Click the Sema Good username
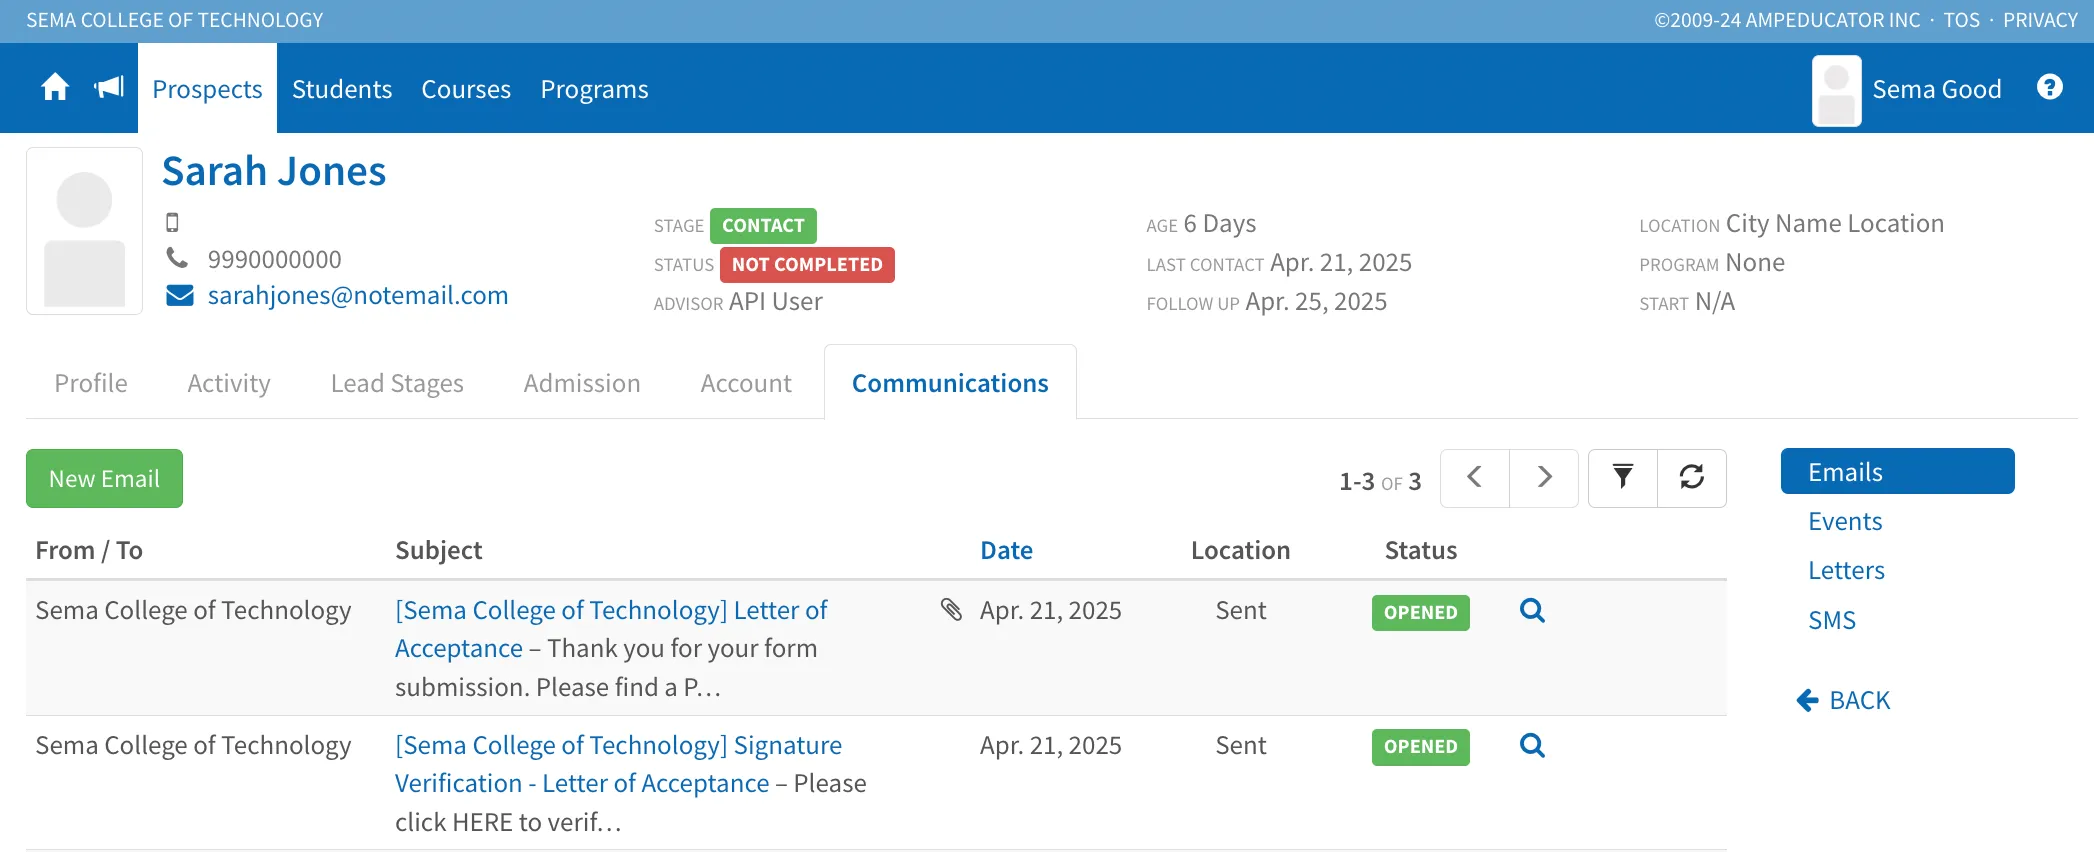The width and height of the screenshot is (2094, 852). pyautogui.click(x=1937, y=89)
